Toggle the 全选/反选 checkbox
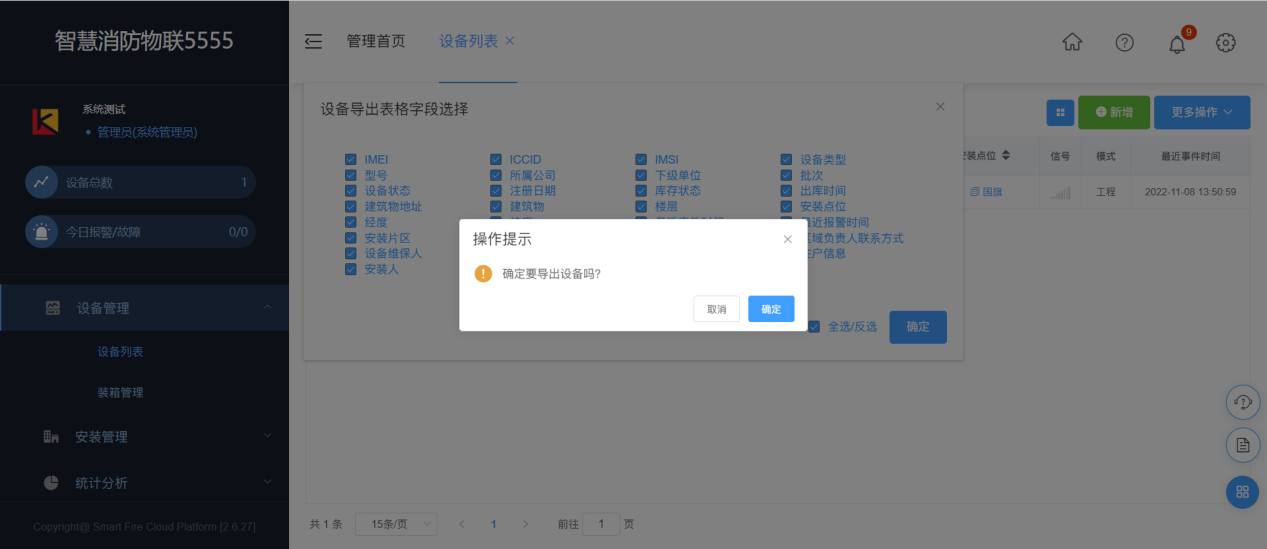Screen dimensions: 1267x549 pos(814,327)
